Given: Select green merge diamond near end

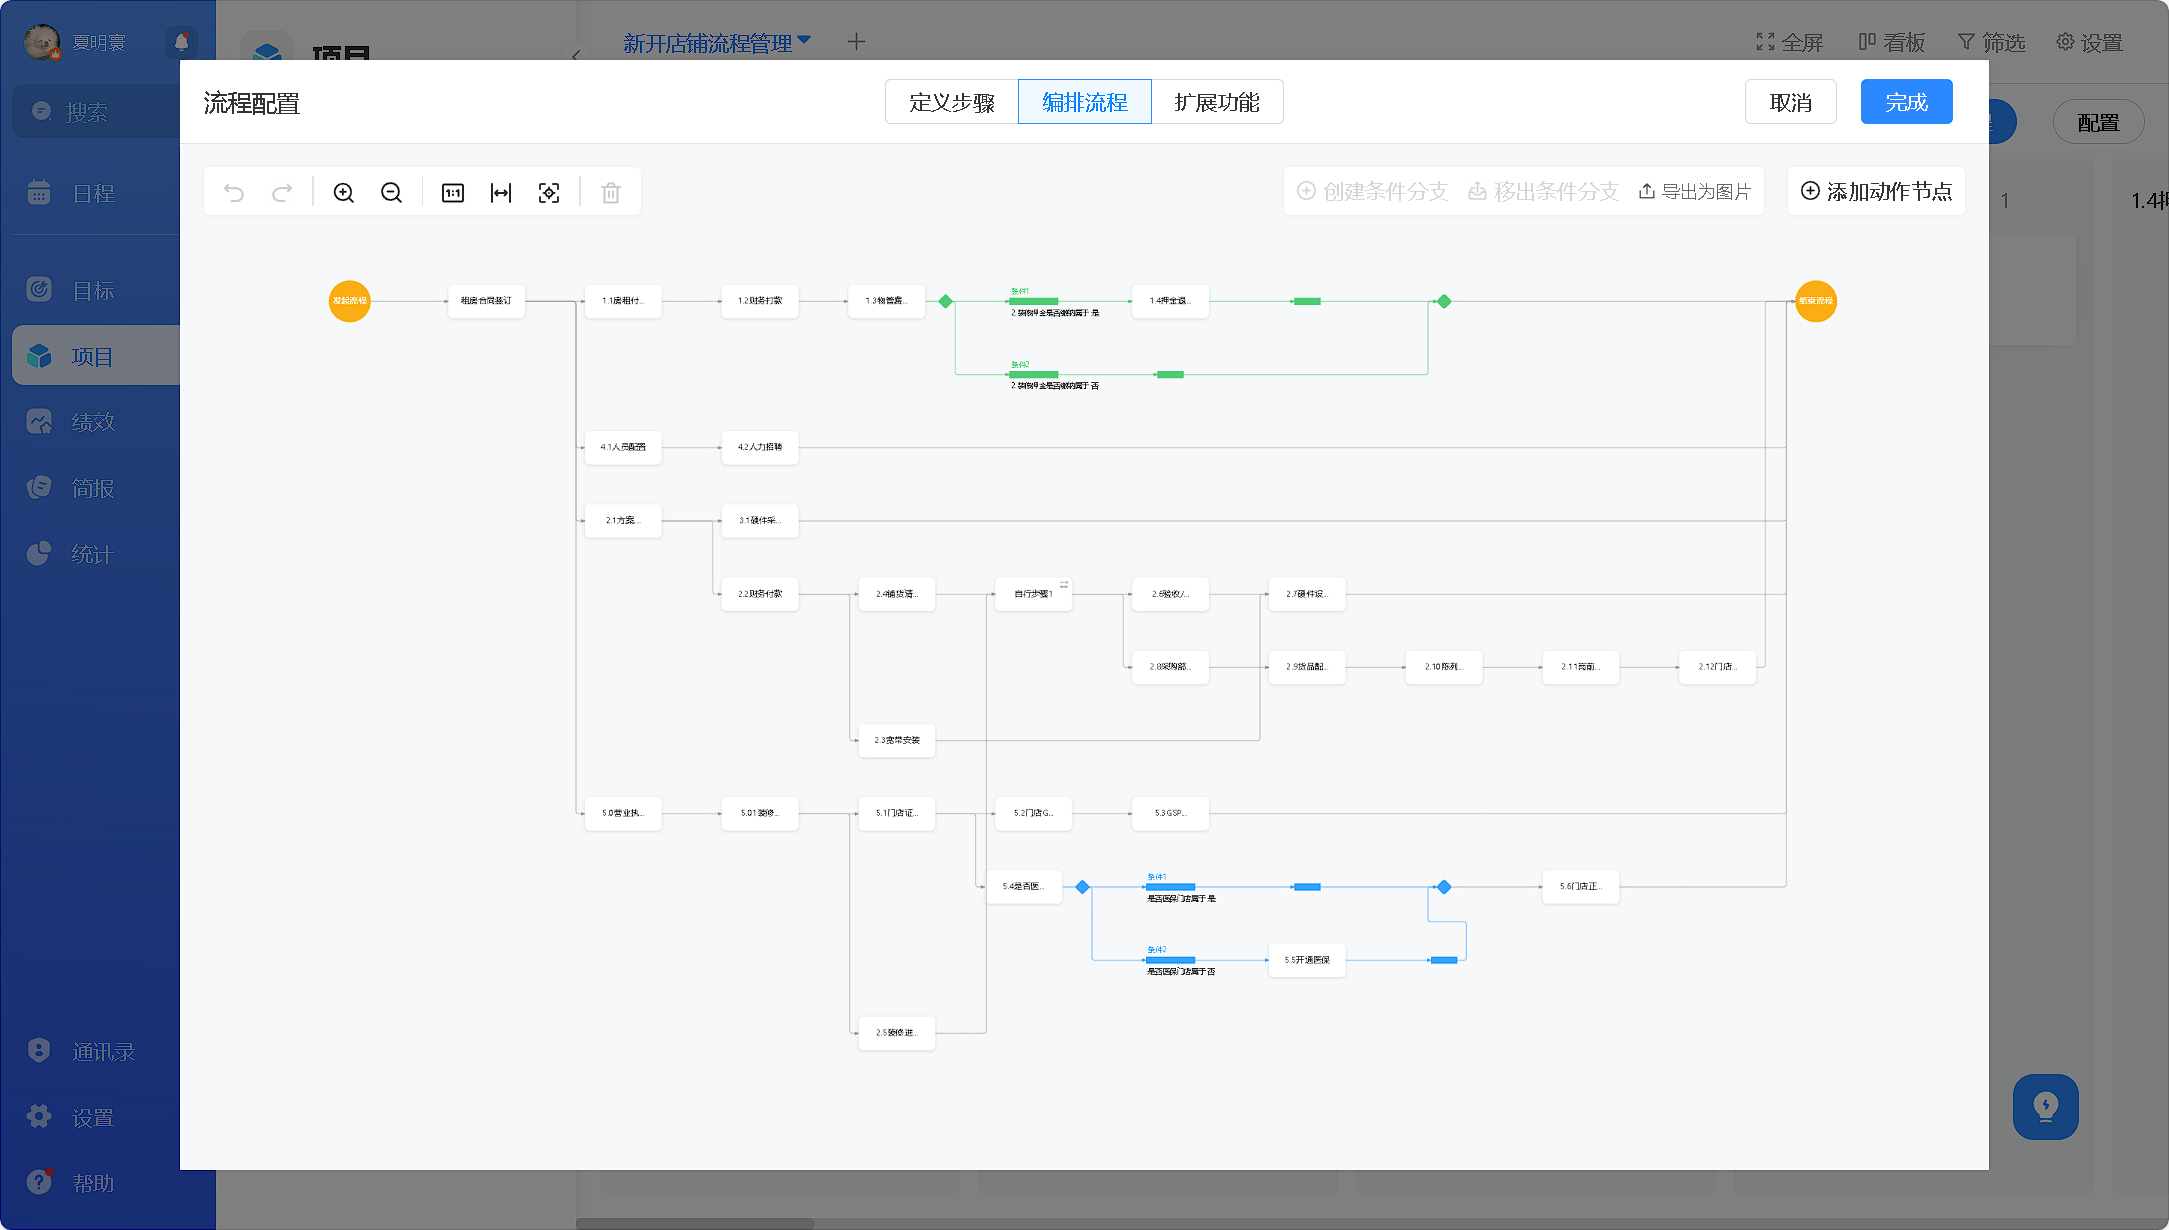Looking at the screenshot, I should coord(1444,301).
